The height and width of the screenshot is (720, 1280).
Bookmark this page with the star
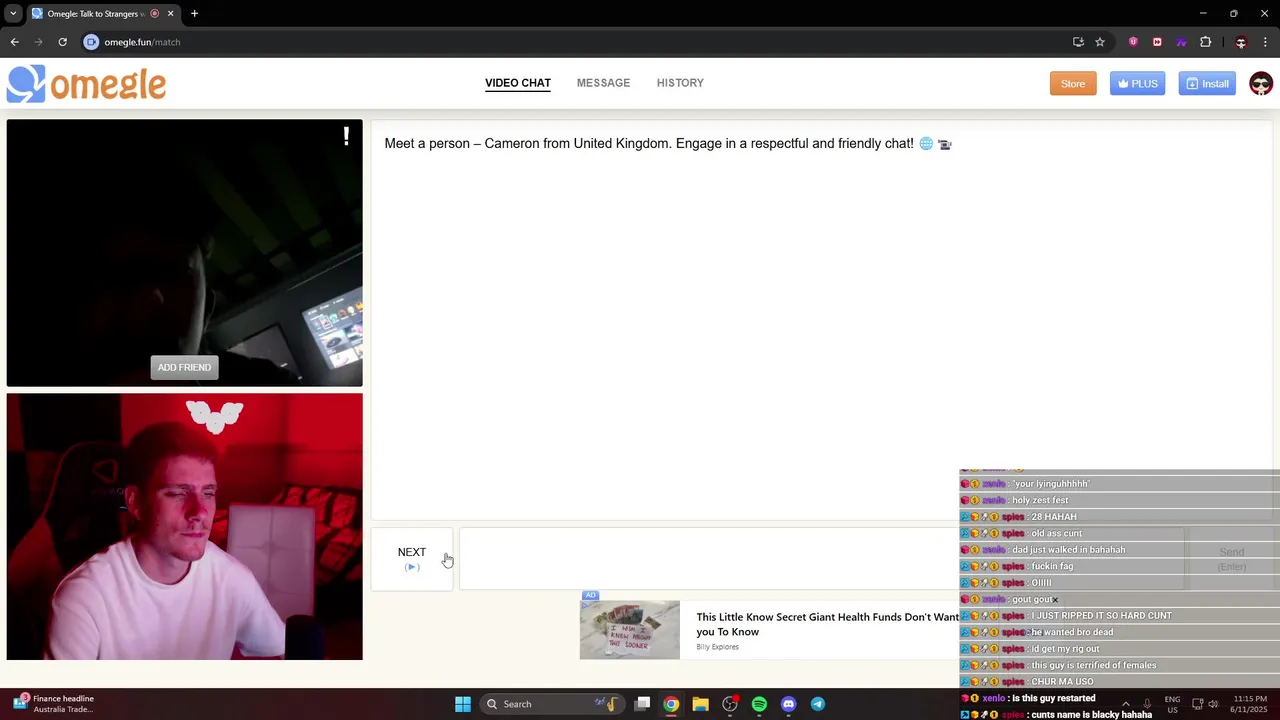click(x=1100, y=42)
